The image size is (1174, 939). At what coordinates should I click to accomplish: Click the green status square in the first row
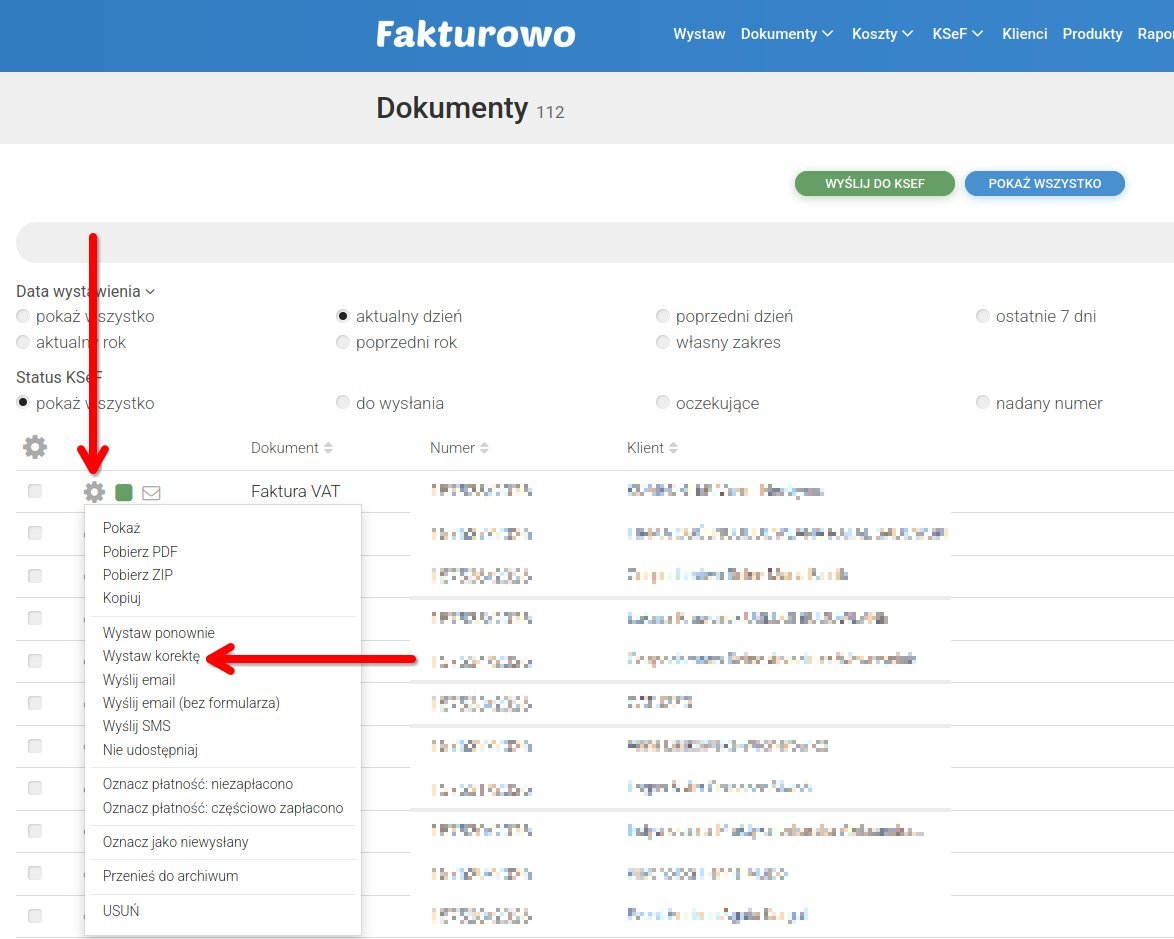click(x=124, y=492)
